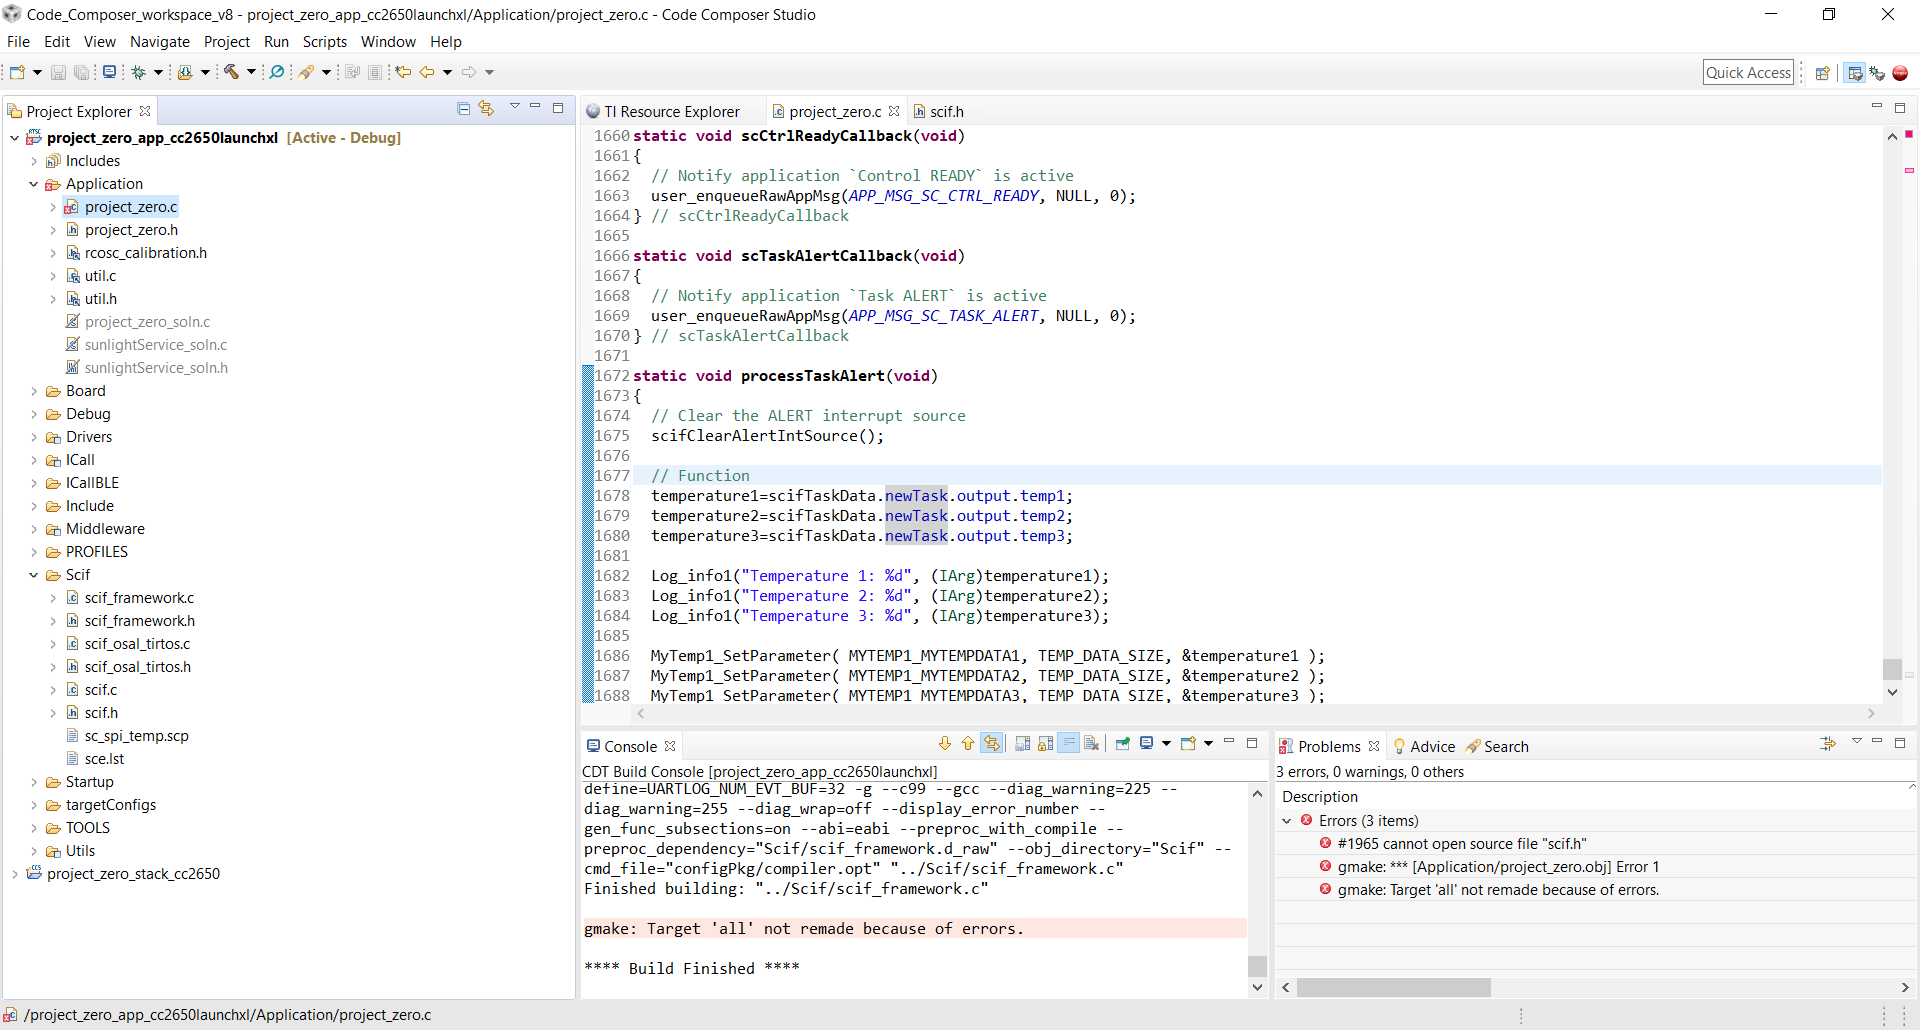The width and height of the screenshot is (1920, 1030).
Task: Open Project Explorer View Menu triangle
Action: [x=514, y=106]
